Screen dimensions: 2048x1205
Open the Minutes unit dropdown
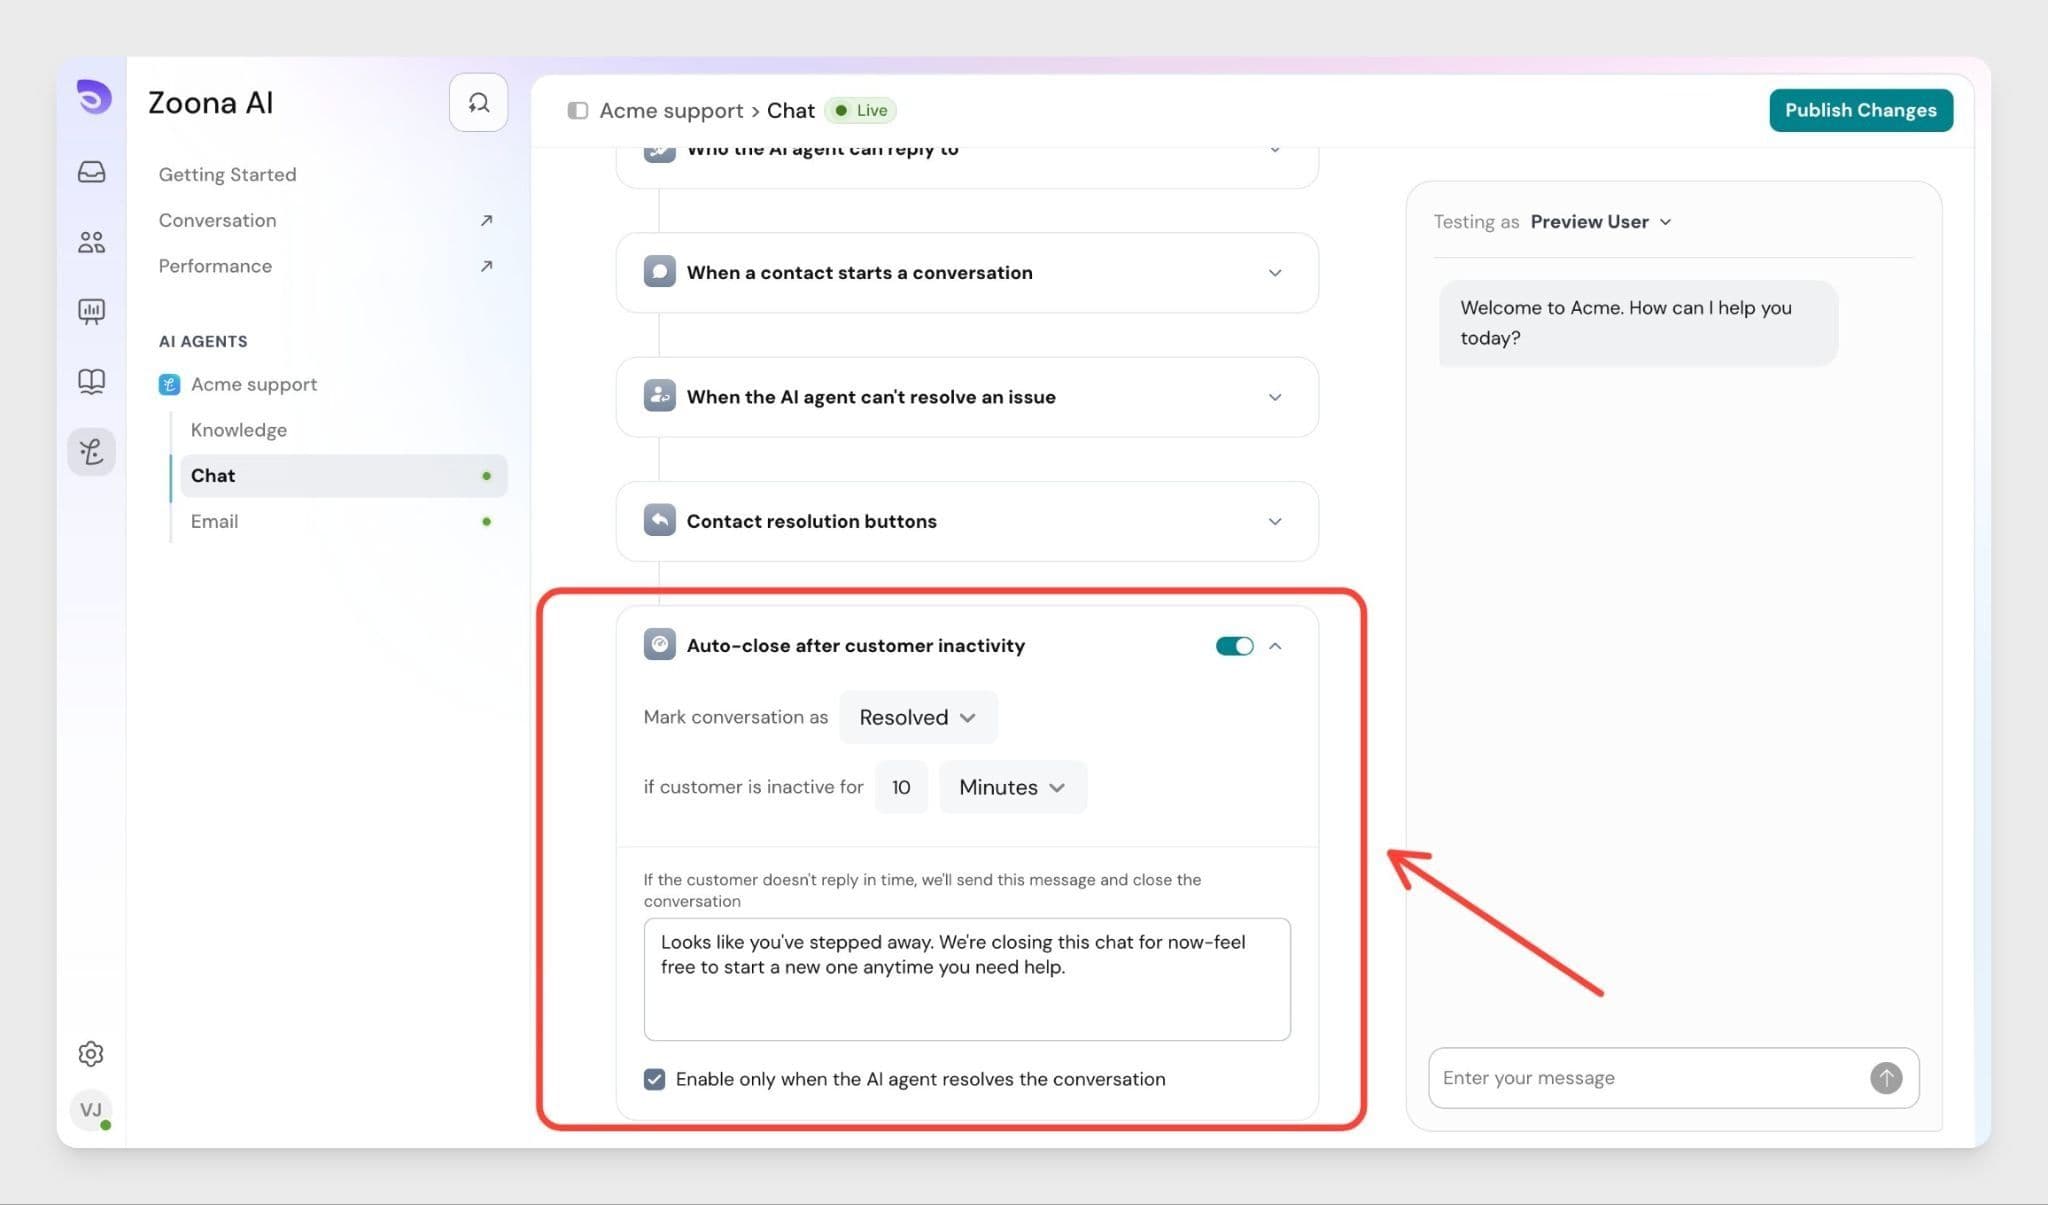pos(1012,787)
